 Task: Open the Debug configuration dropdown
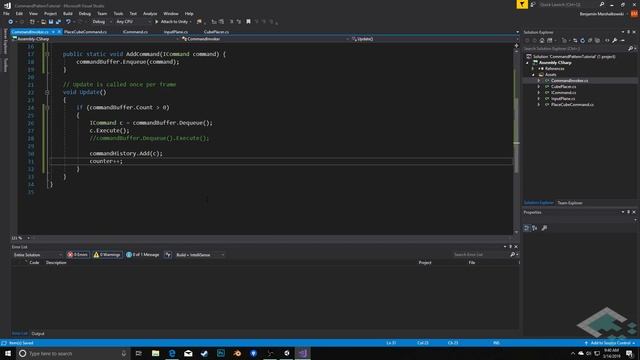coord(101,22)
